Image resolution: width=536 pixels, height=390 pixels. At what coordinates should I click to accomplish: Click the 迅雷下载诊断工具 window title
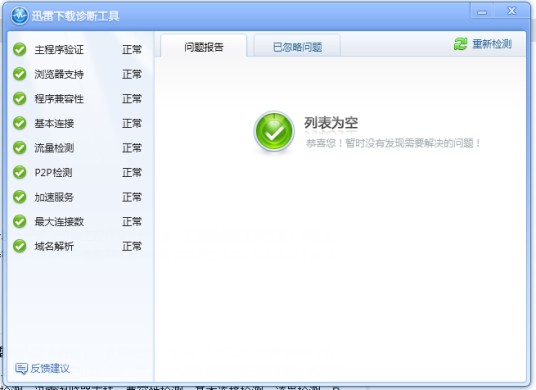click(x=76, y=16)
